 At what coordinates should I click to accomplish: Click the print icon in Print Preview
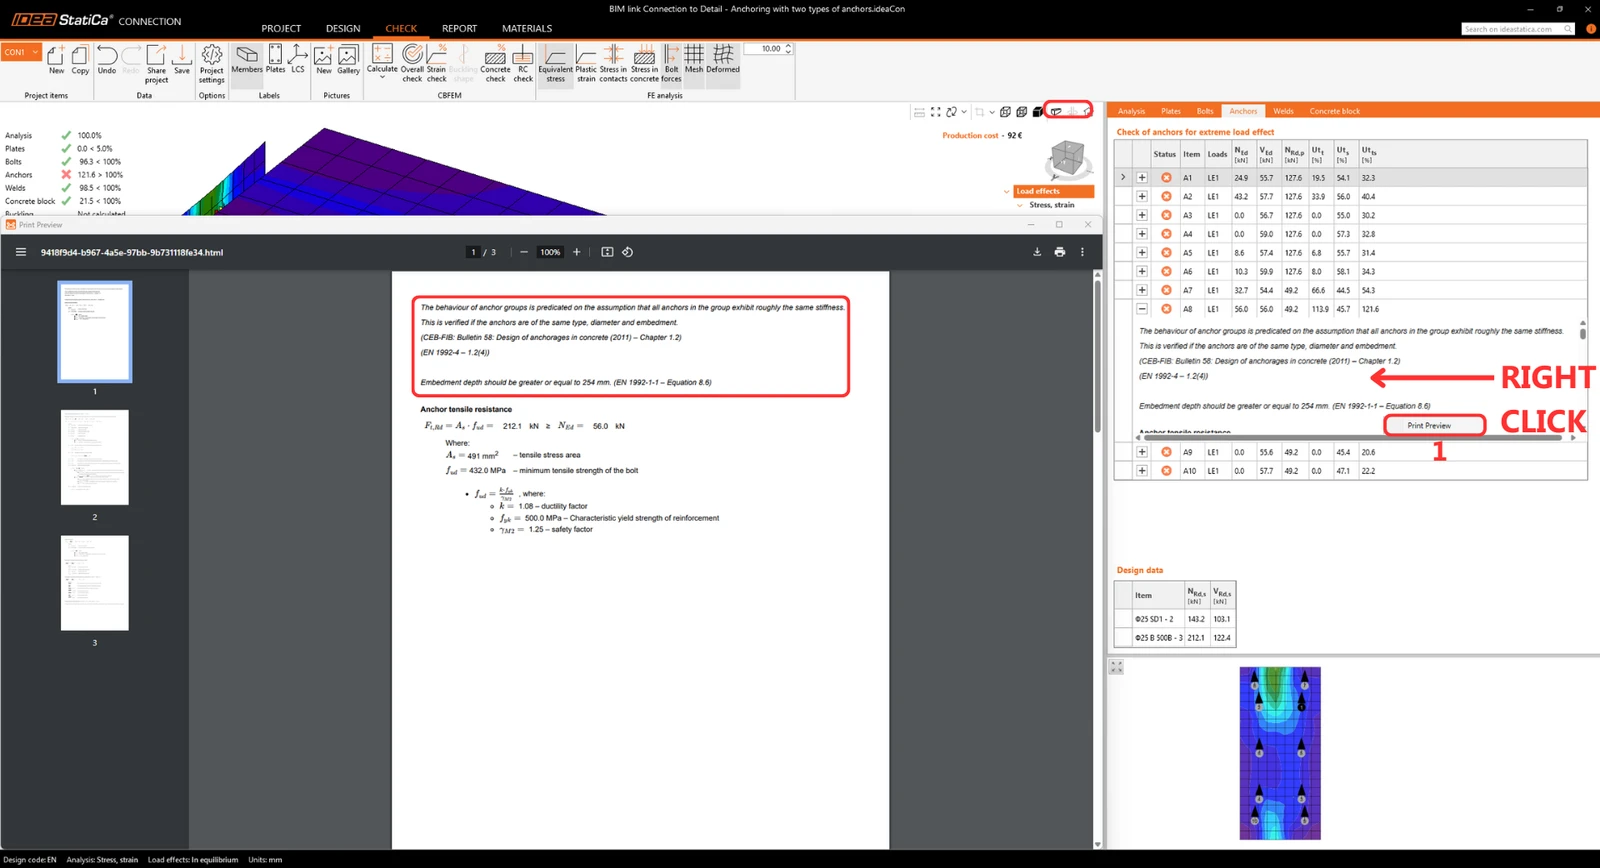[x=1059, y=252]
